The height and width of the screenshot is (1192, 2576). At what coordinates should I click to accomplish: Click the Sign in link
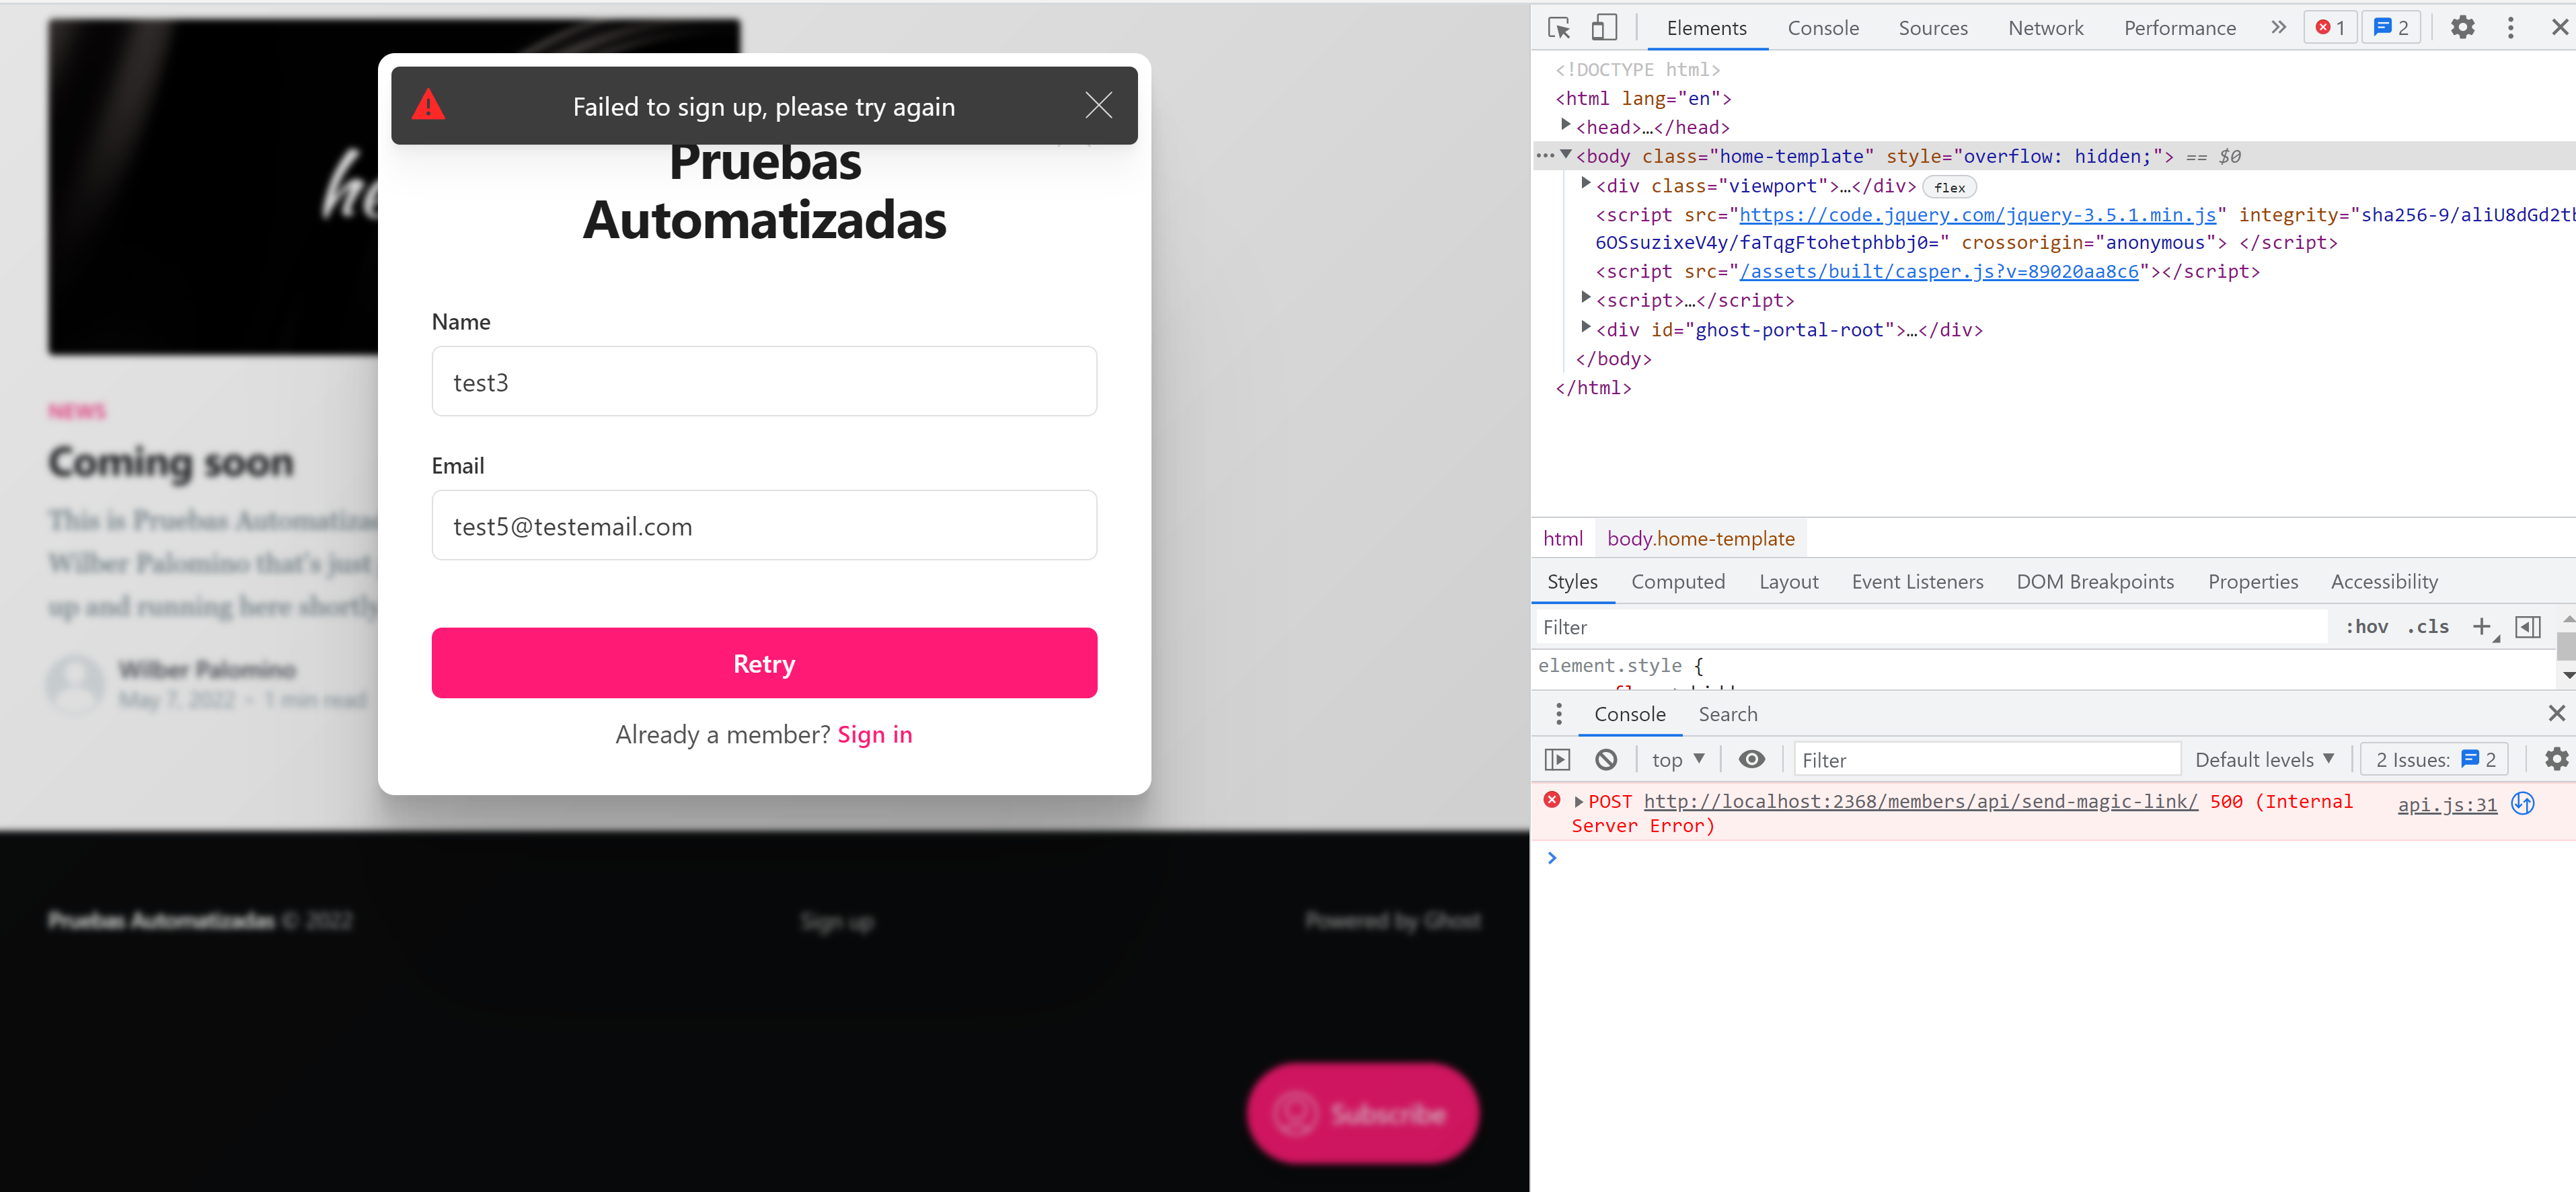[x=875, y=734]
